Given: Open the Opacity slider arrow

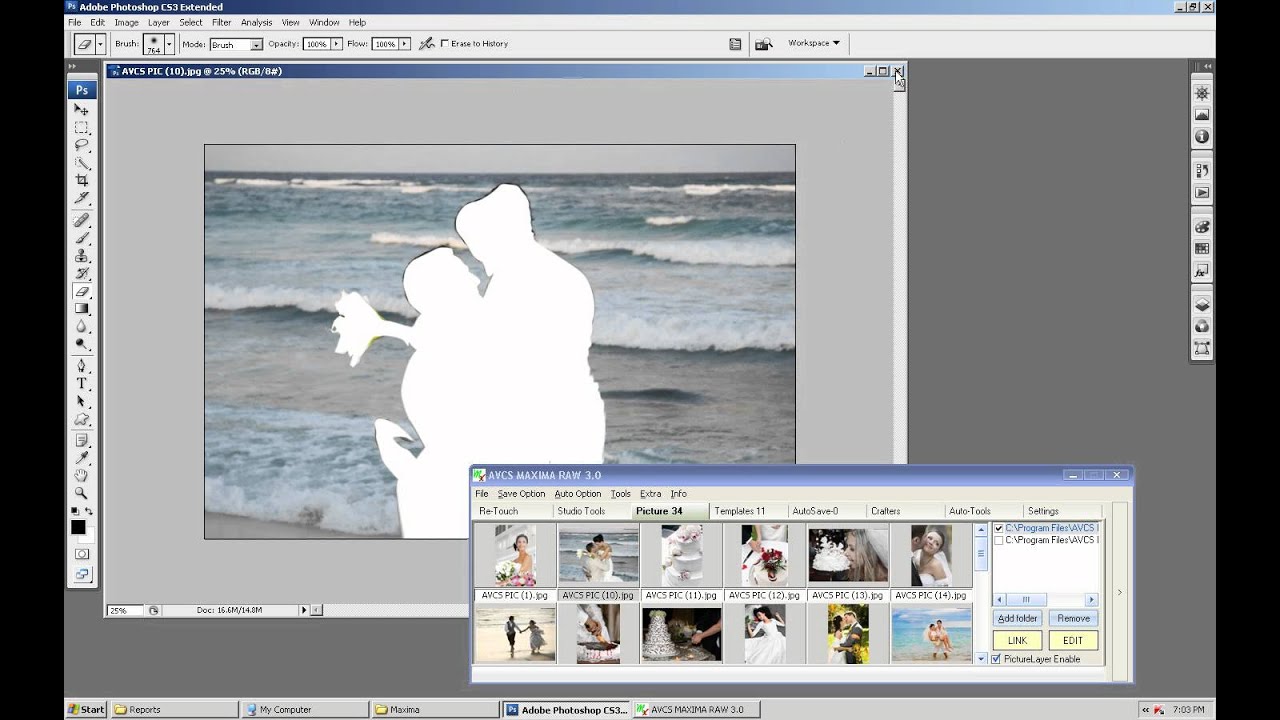Looking at the screenshot, I should click(x=337, y=44).
